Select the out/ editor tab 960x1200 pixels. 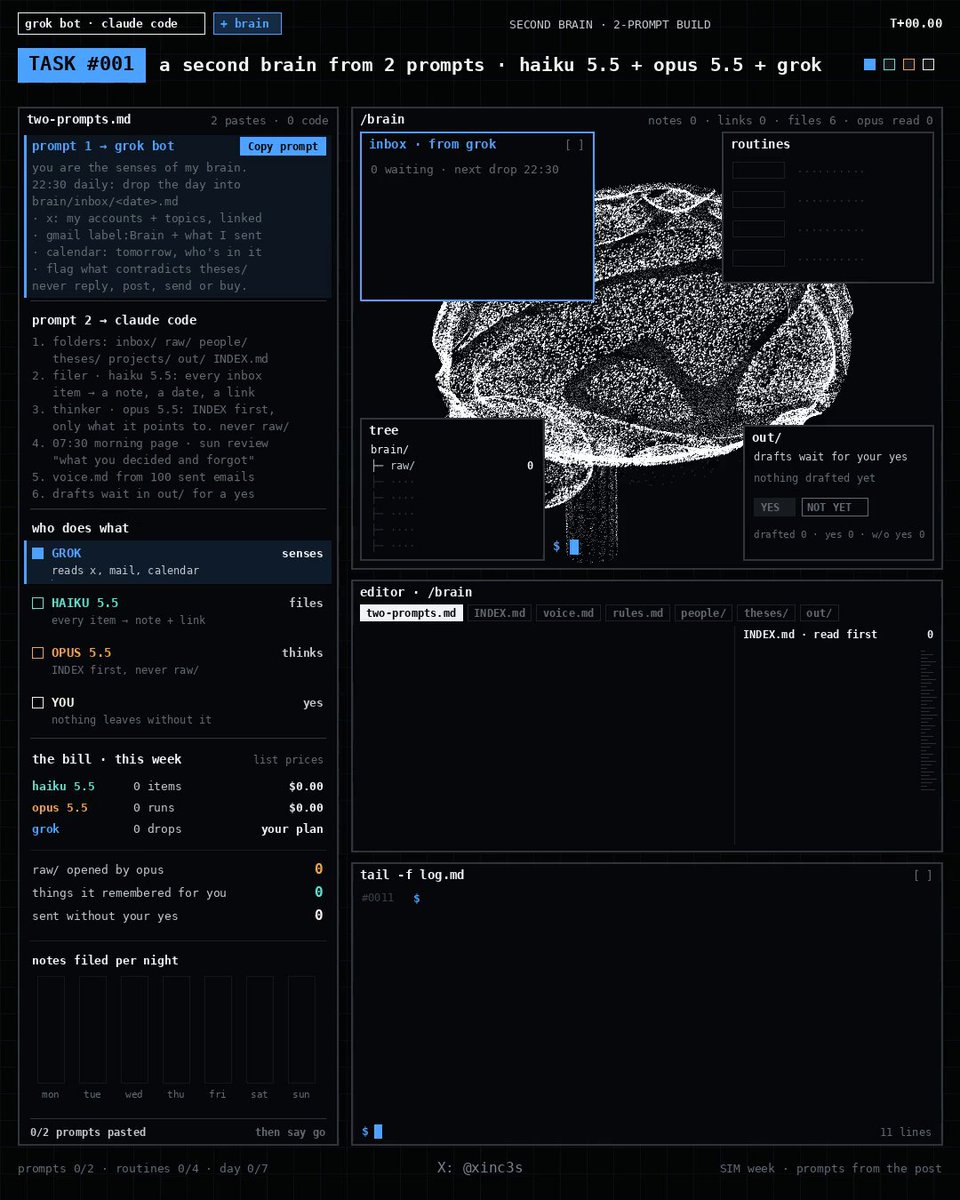[819, 613]
